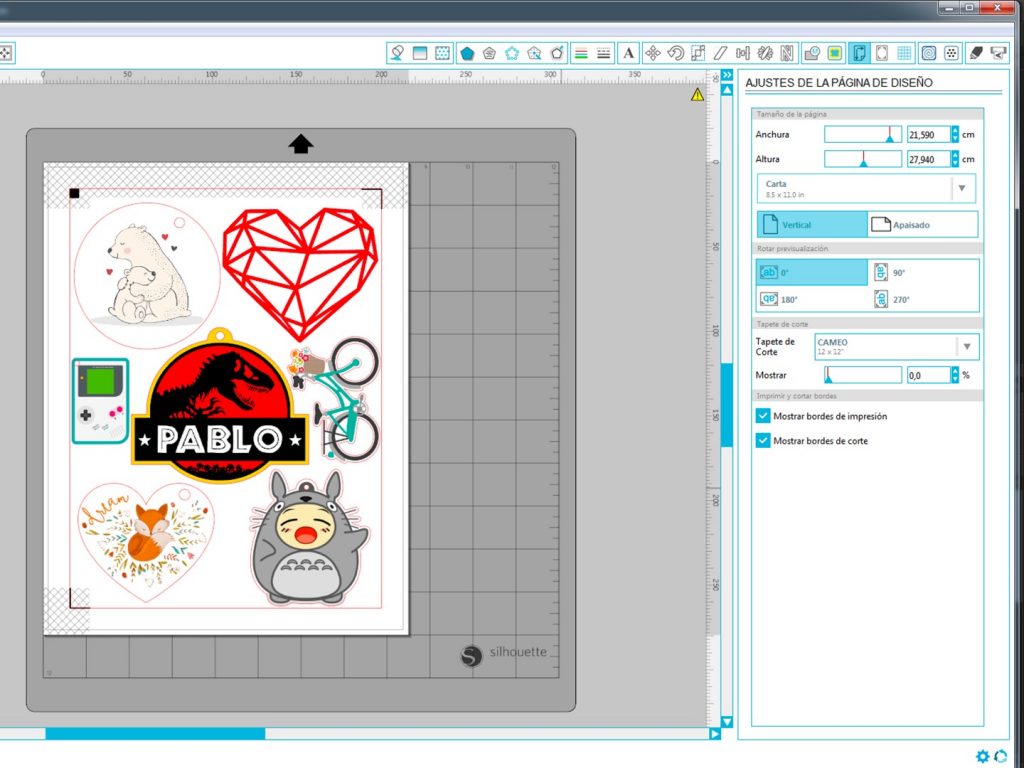Set preview rotation to 180°
The width and height of the screenshot is (1024, 768).
812,299
